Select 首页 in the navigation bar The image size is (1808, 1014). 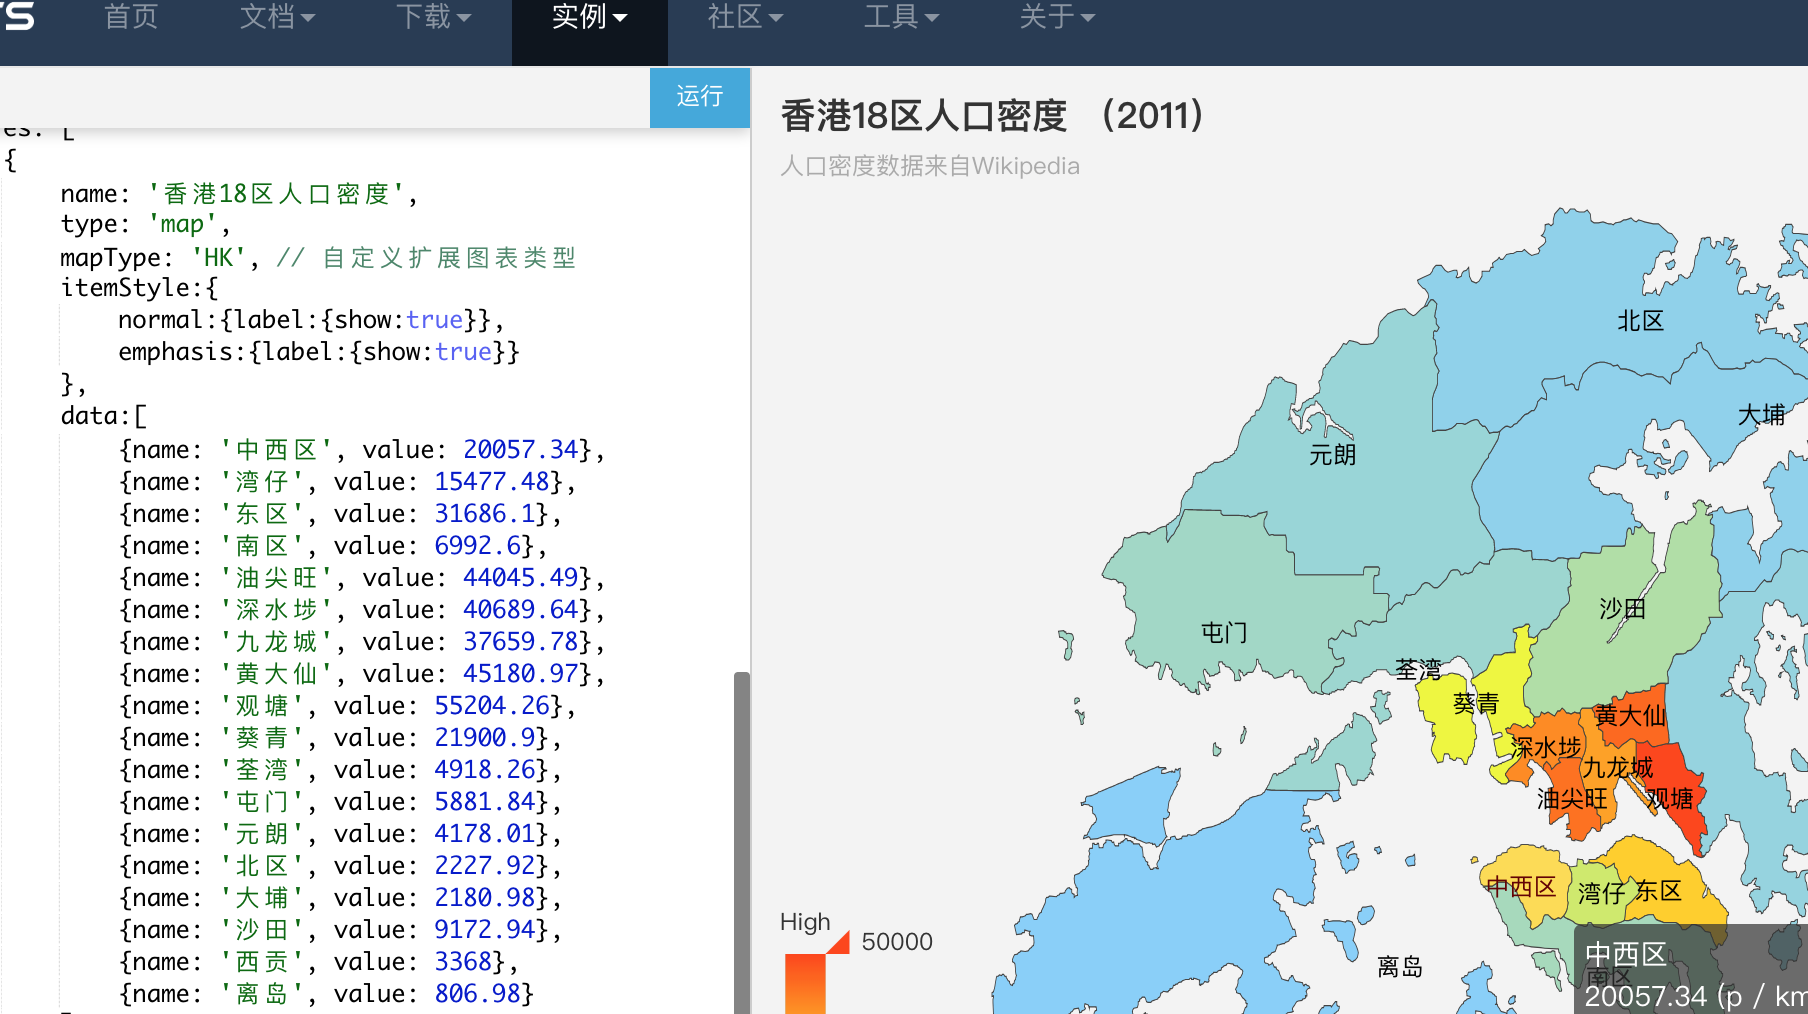coord(130,17)
